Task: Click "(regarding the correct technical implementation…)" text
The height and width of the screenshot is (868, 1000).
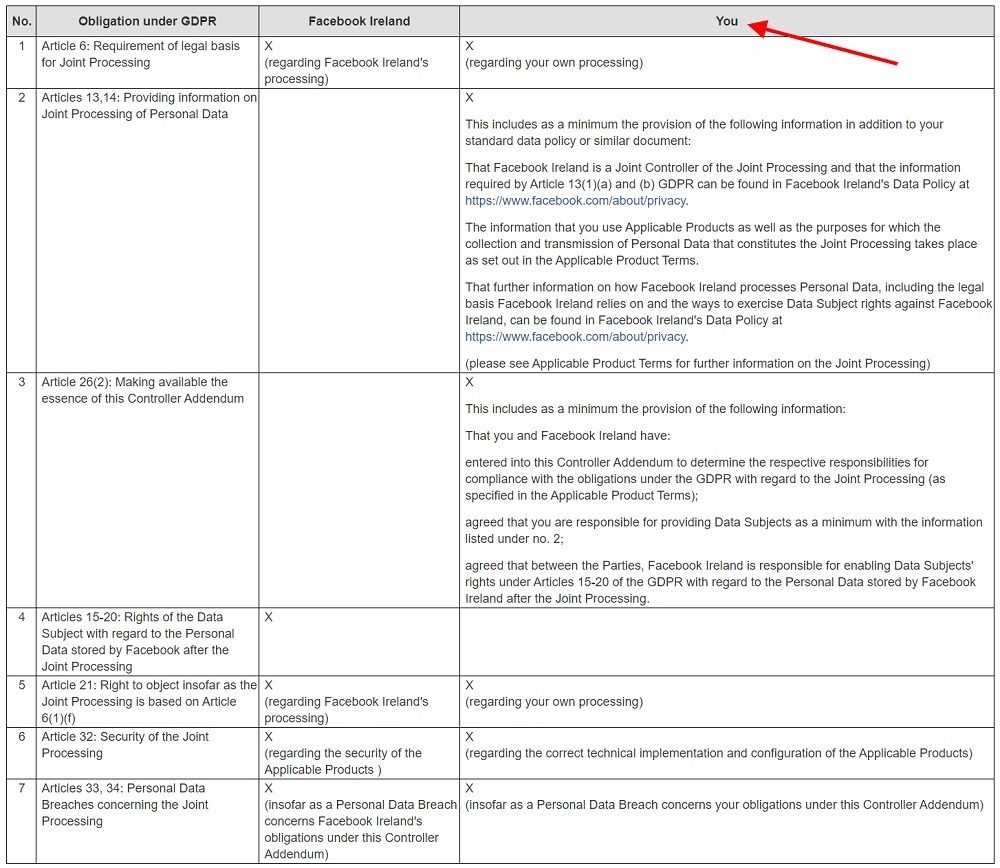Action: (719, 753)
